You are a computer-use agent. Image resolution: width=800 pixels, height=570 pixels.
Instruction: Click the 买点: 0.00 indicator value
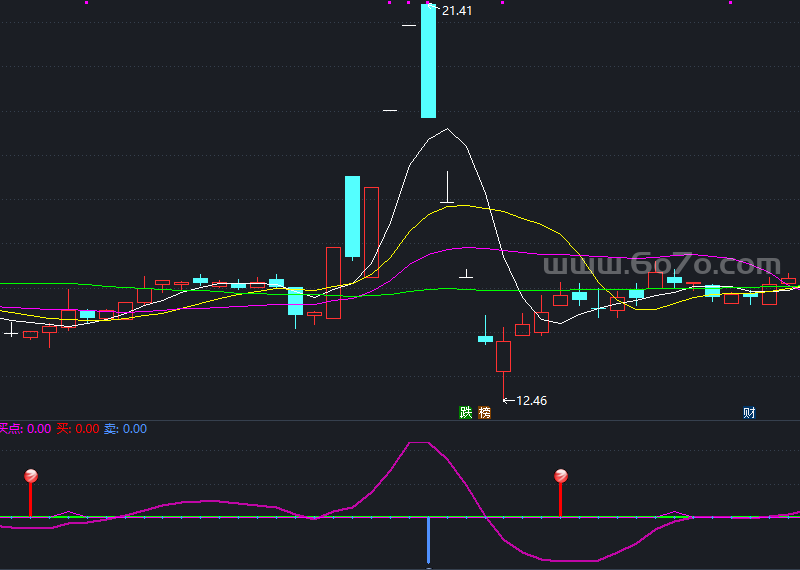(x=25, y=429)
